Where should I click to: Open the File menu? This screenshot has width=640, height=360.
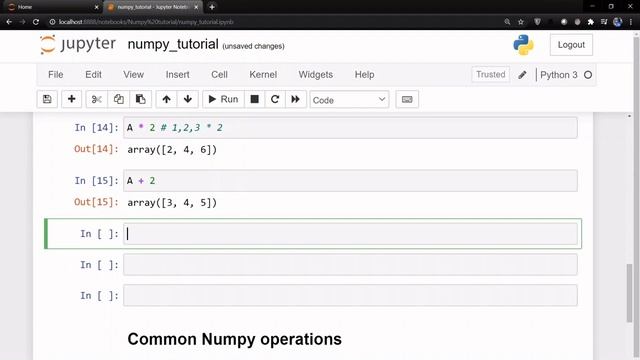56,75
